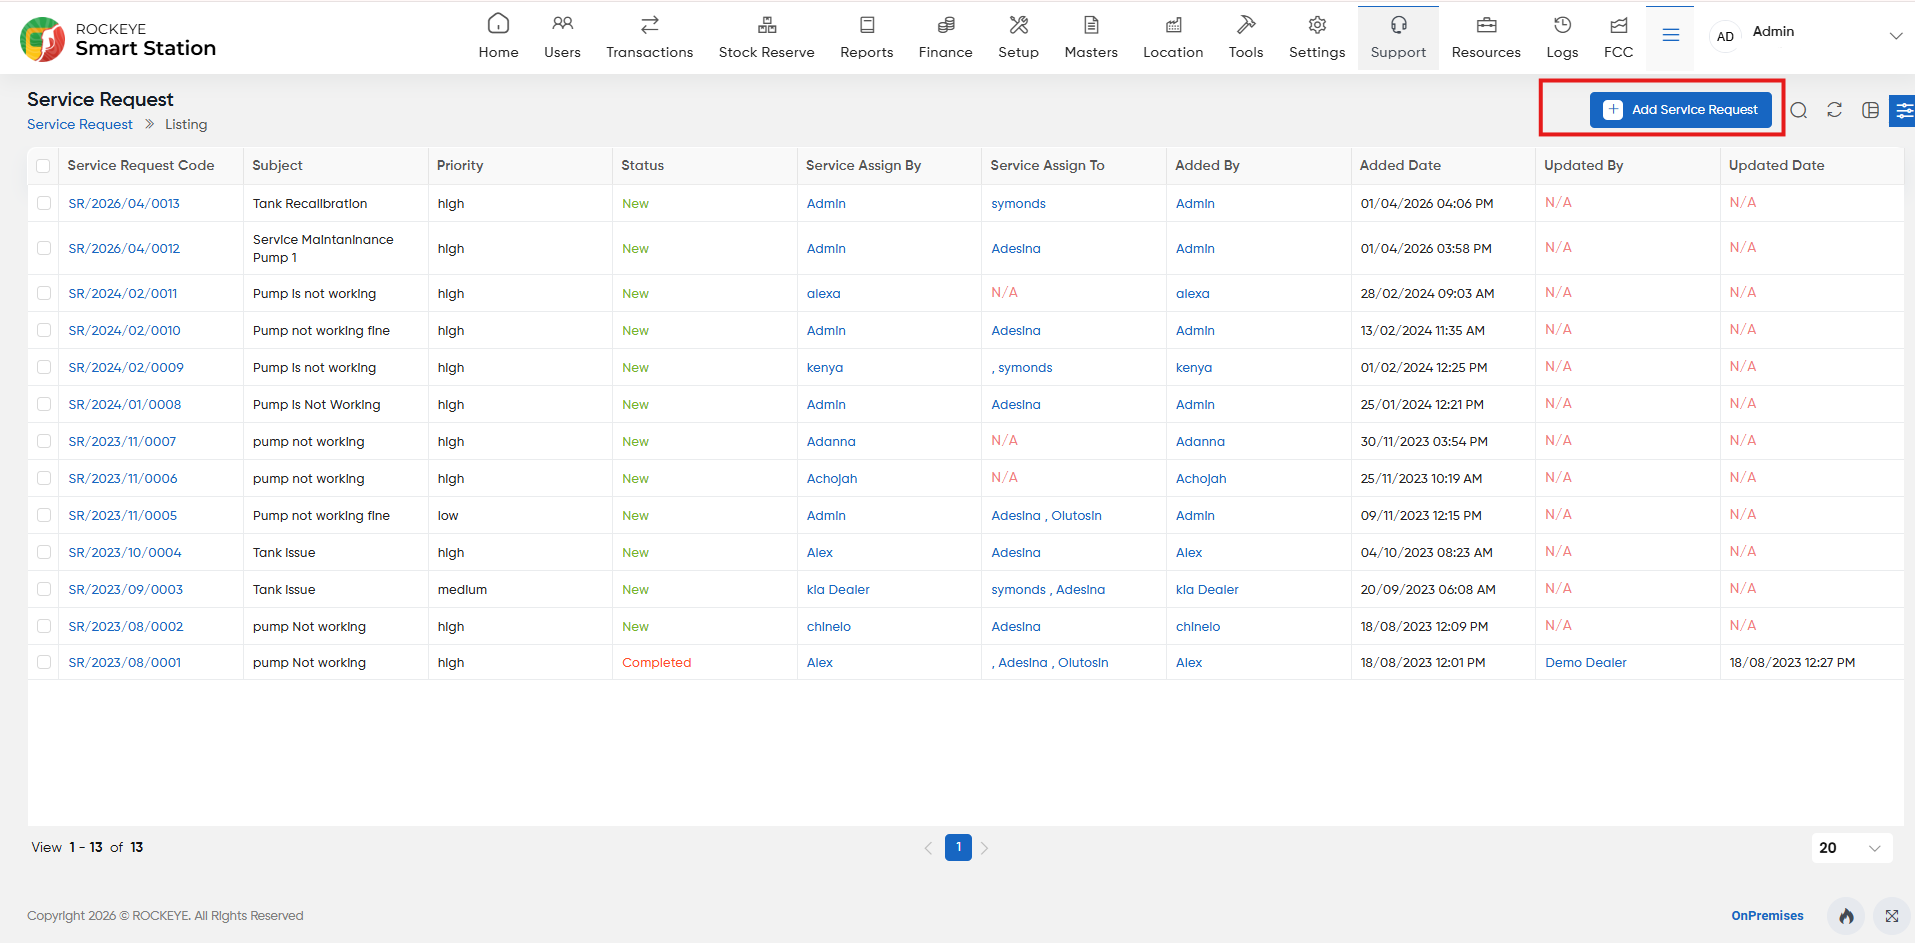Sort by Added Date column header
The height and width of the screenshot is (943, 1915).
click(x=1400, y=166)
